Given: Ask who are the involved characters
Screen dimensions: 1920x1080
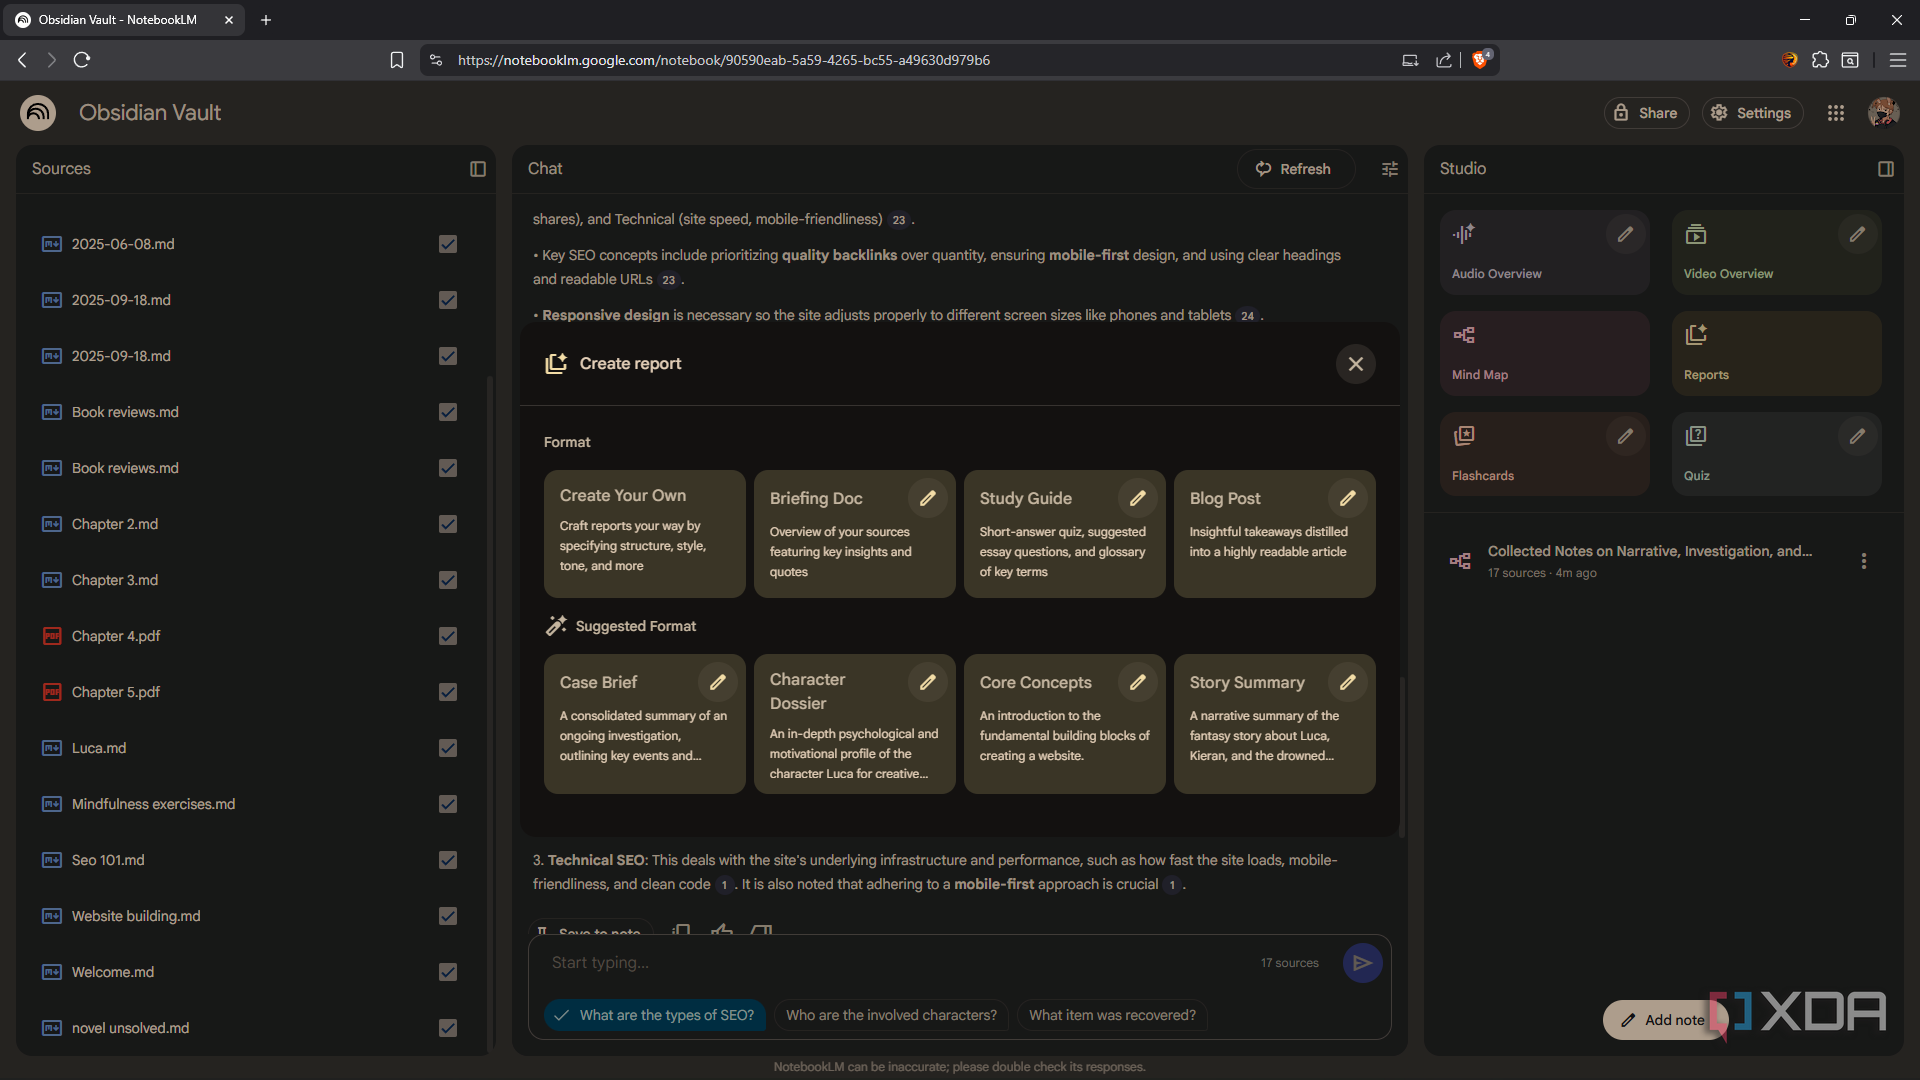Looking at the screenshot, I should [891, 1015].
